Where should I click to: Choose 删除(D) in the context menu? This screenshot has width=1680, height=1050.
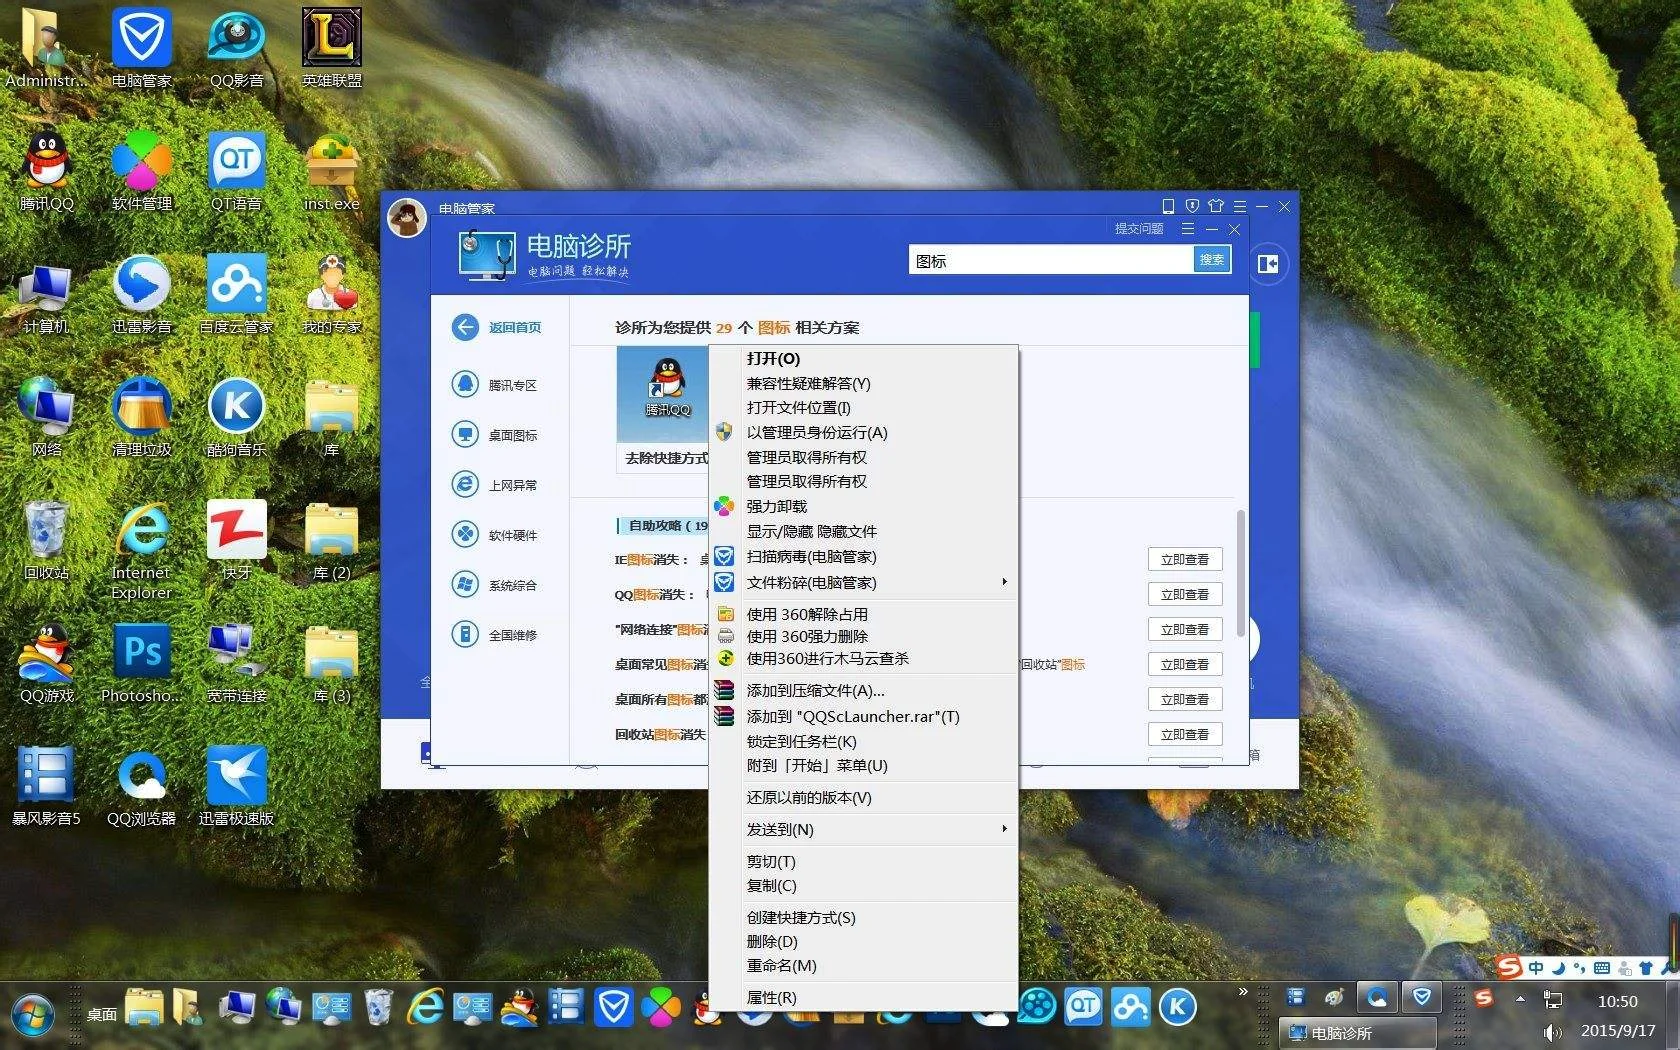coord(863,942)
